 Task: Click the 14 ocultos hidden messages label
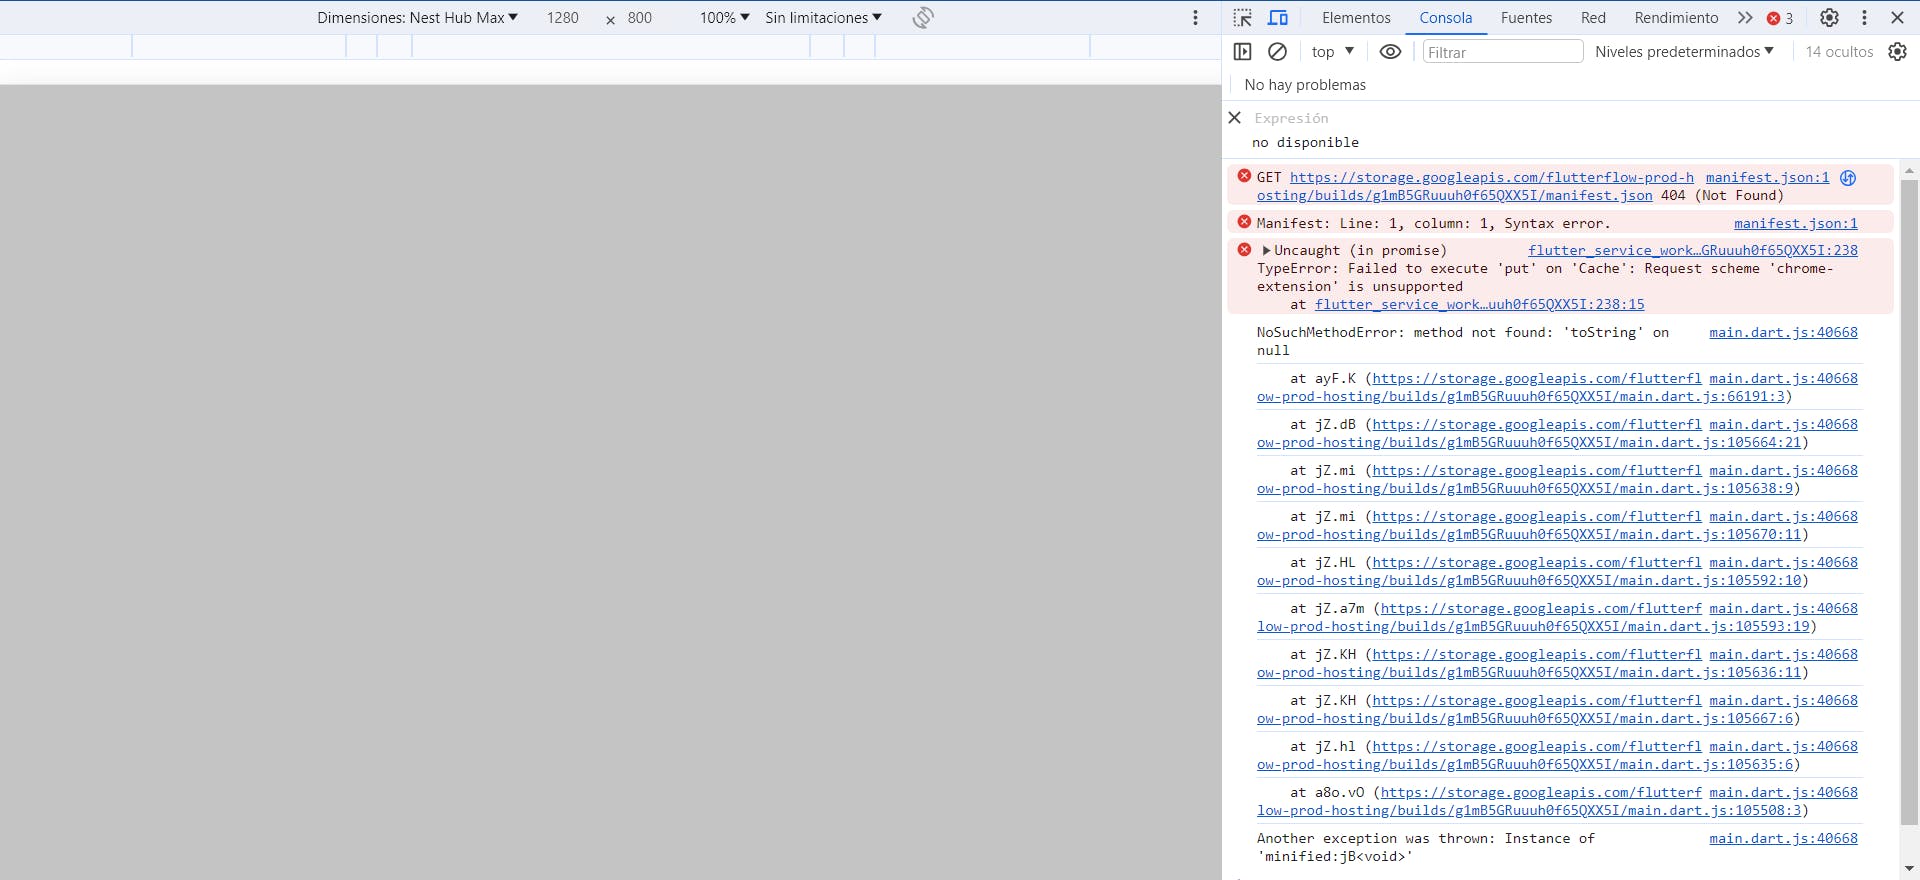[1839, 52]
